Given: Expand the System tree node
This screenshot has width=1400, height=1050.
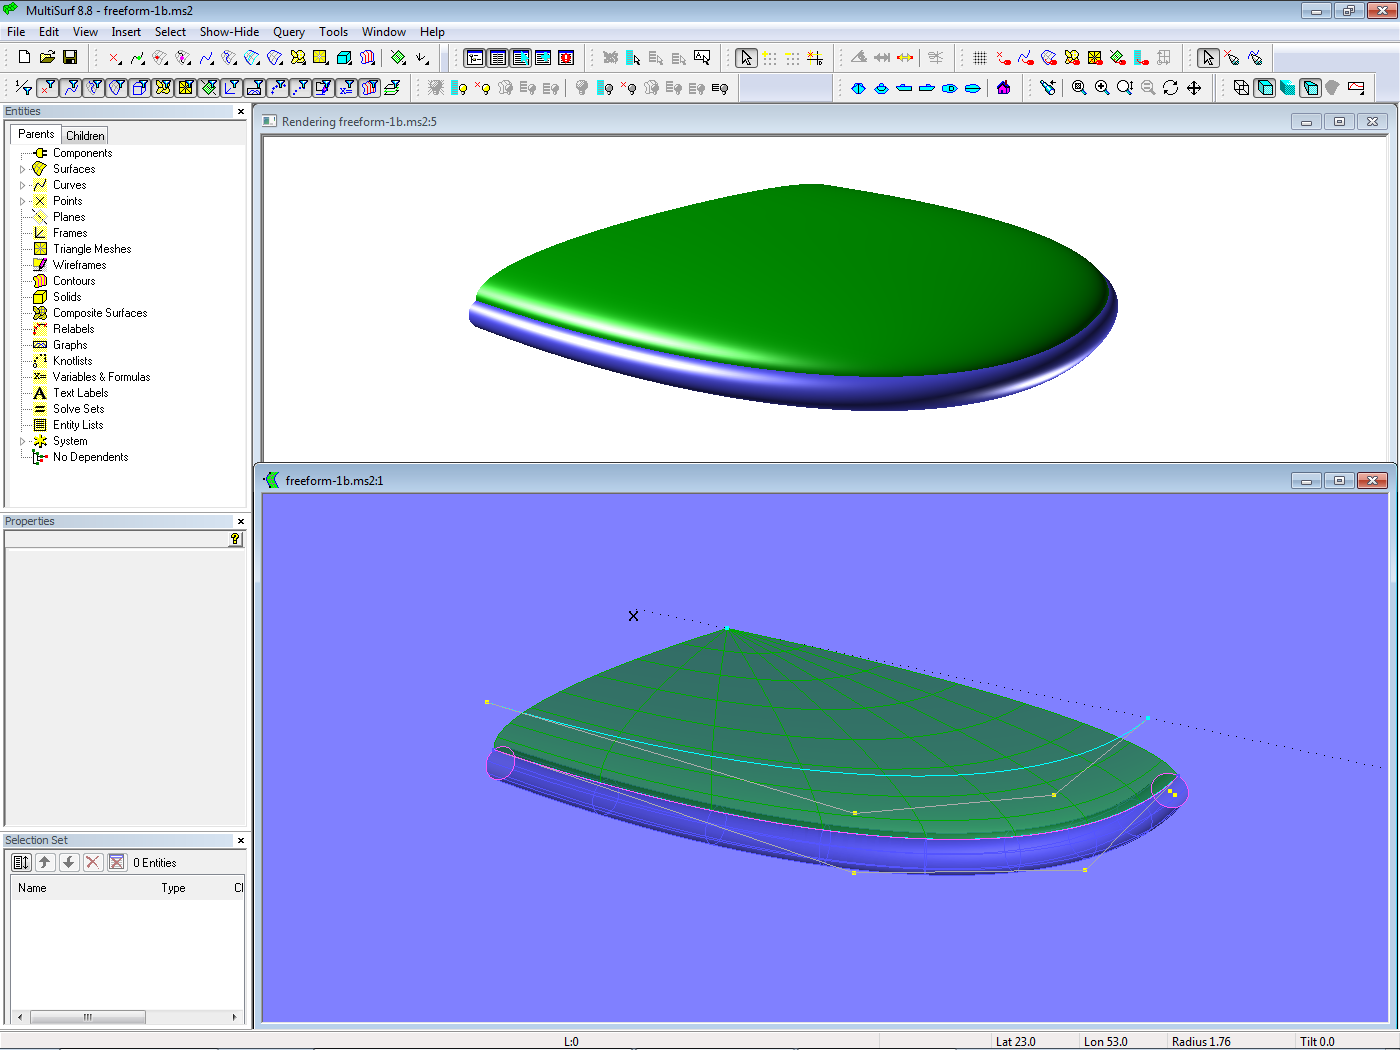Looking at the screenshot, I should point(23,441).
